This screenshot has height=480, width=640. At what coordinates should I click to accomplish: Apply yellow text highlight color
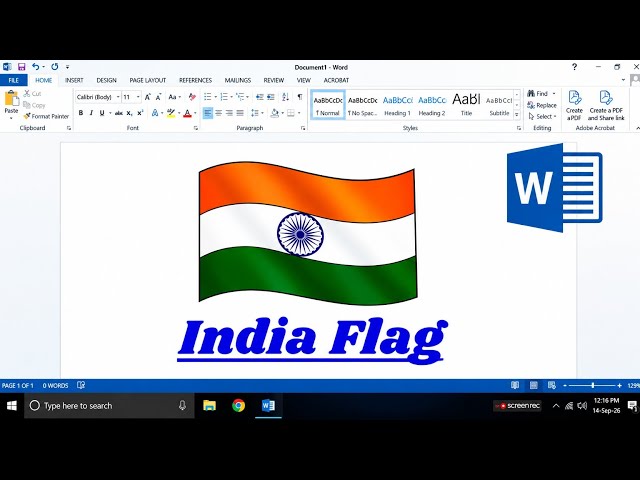pyautogui.click(x=171, y=113)
